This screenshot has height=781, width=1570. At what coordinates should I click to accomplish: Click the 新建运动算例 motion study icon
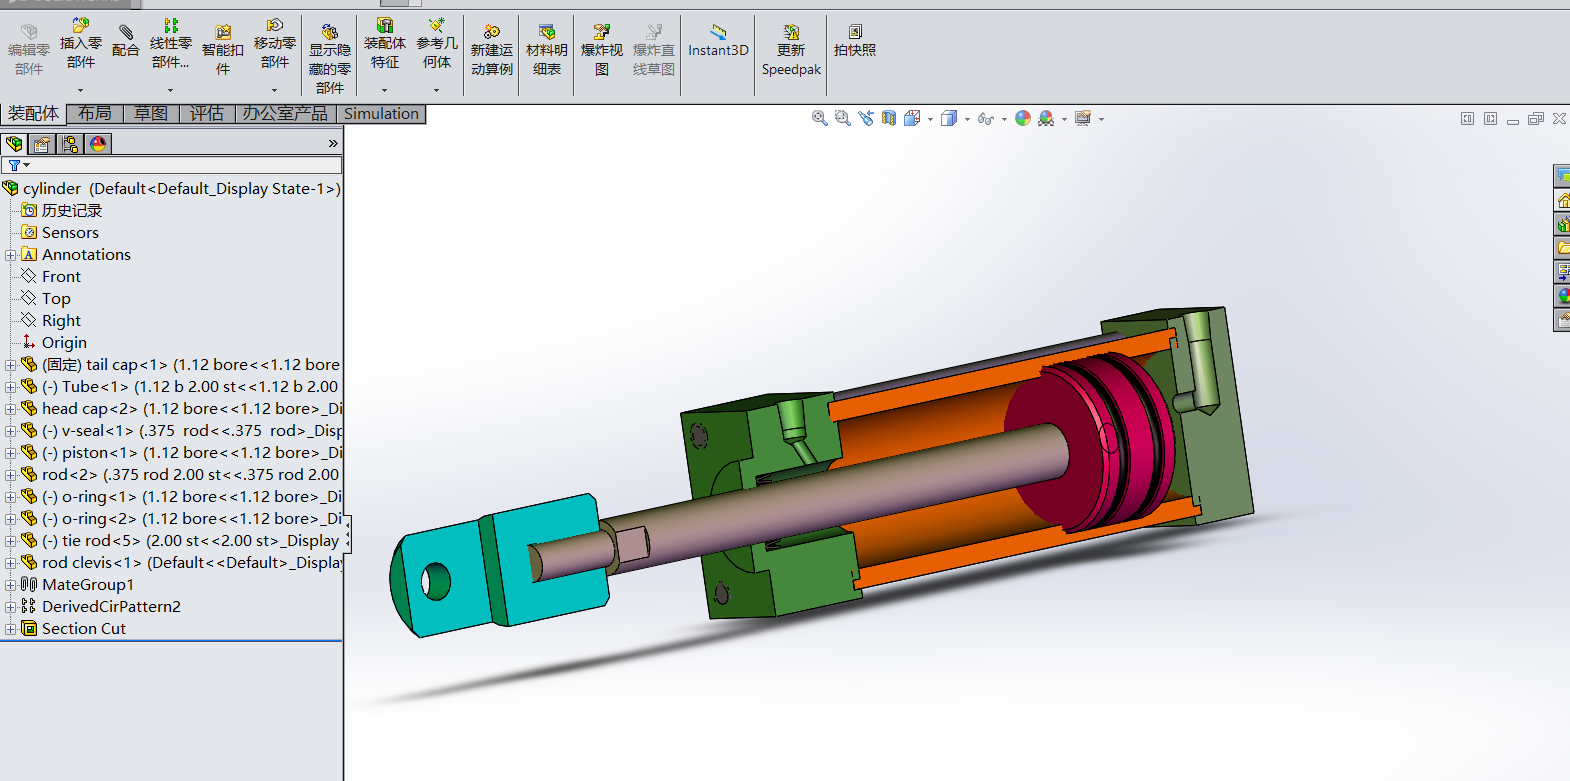[491, 50]
